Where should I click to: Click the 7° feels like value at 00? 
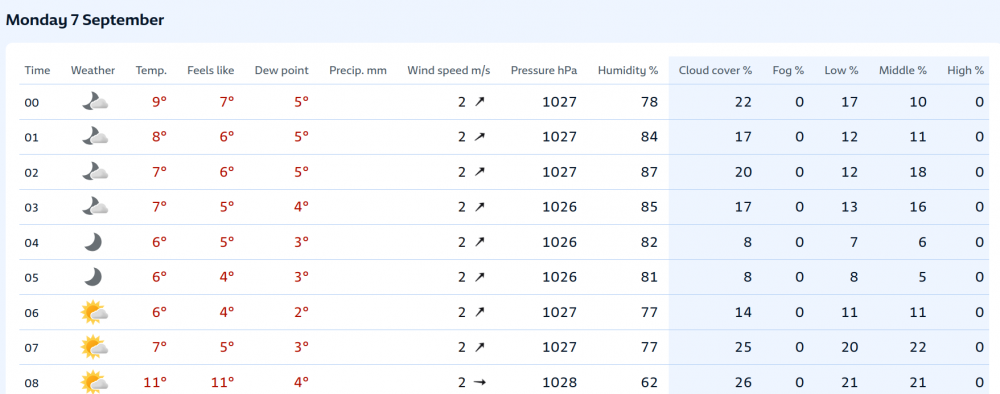(227, 101)
